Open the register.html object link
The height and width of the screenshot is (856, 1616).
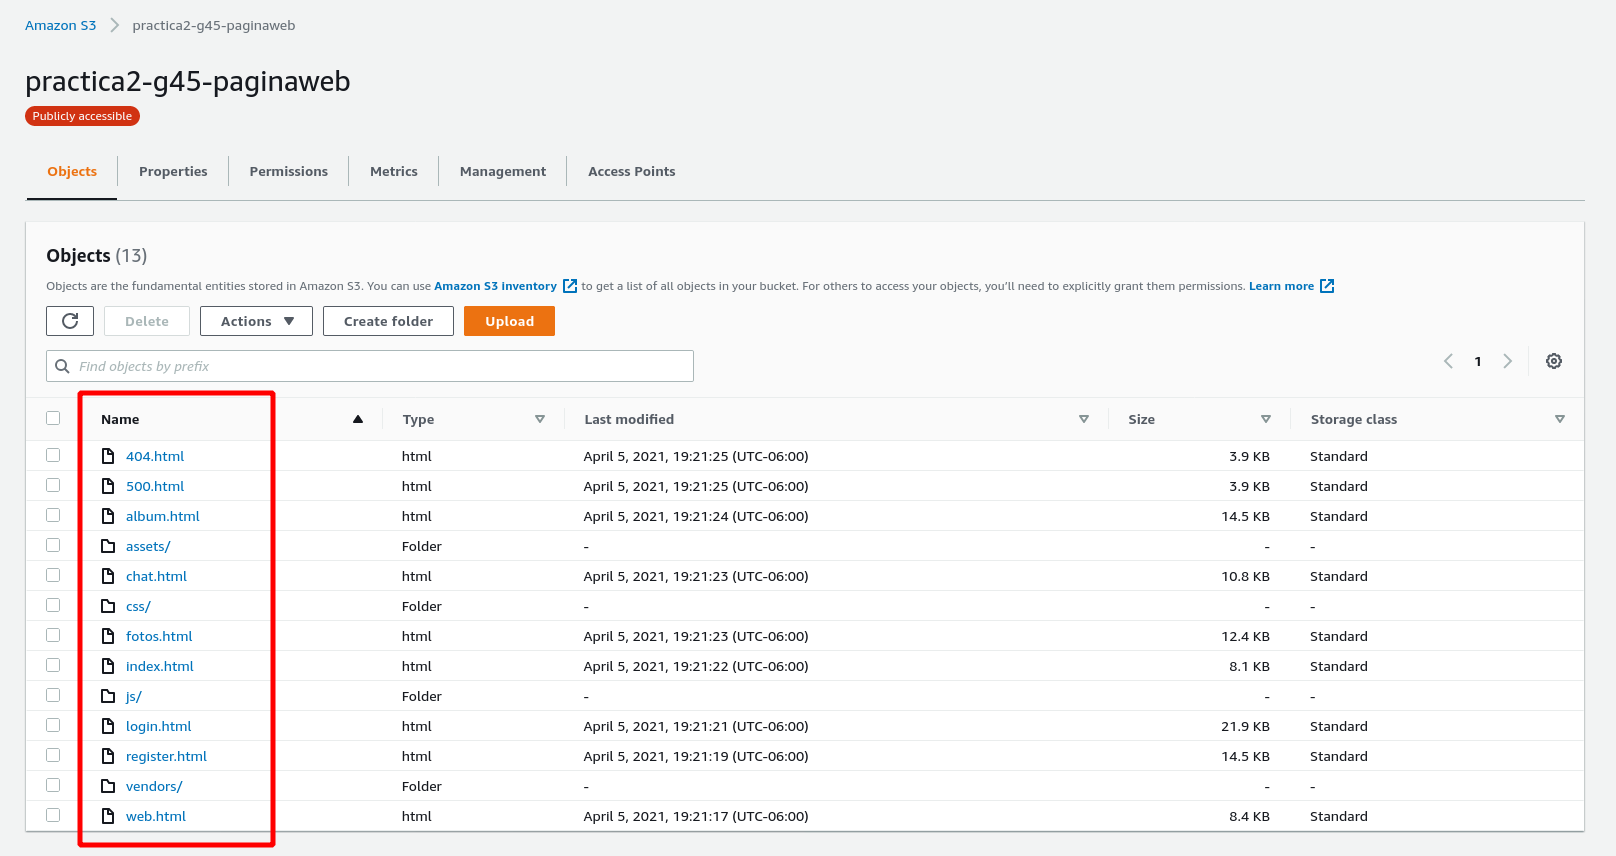pyautogui.click(x=166, y=756)
